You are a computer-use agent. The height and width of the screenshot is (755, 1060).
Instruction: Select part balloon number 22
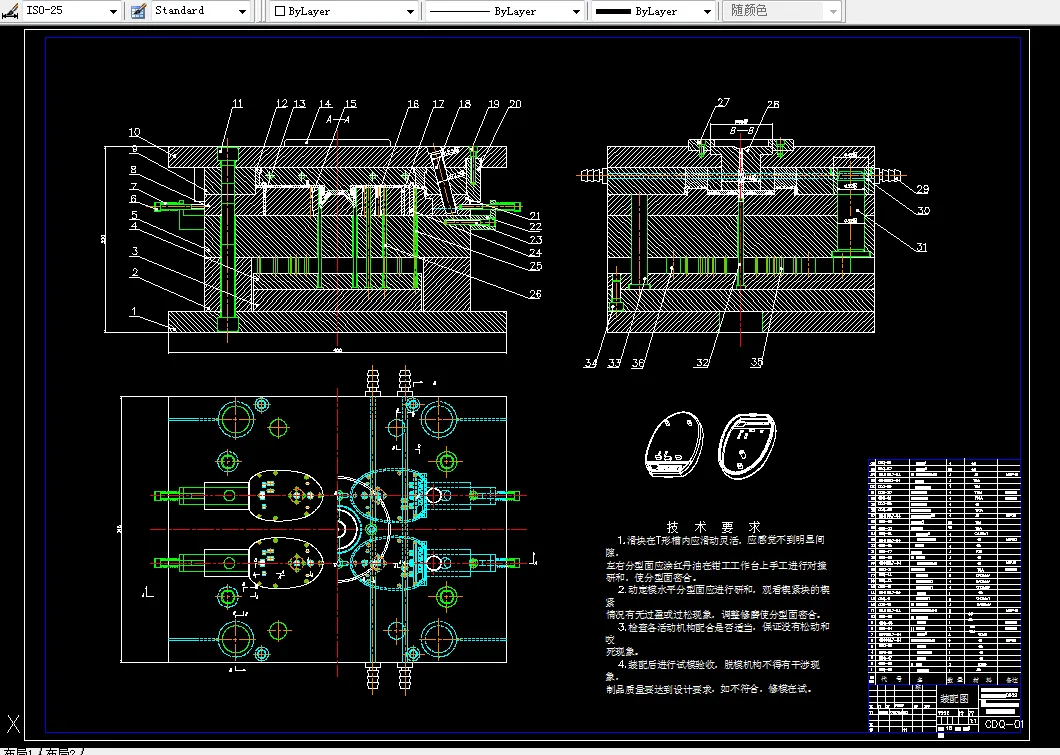coord(535,227)
